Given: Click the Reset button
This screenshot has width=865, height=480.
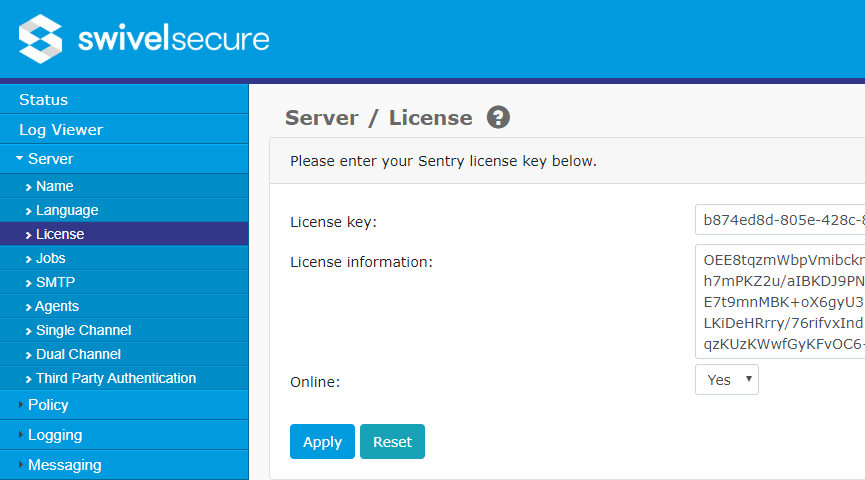Looking at the screenshot, I should [392, 441].
